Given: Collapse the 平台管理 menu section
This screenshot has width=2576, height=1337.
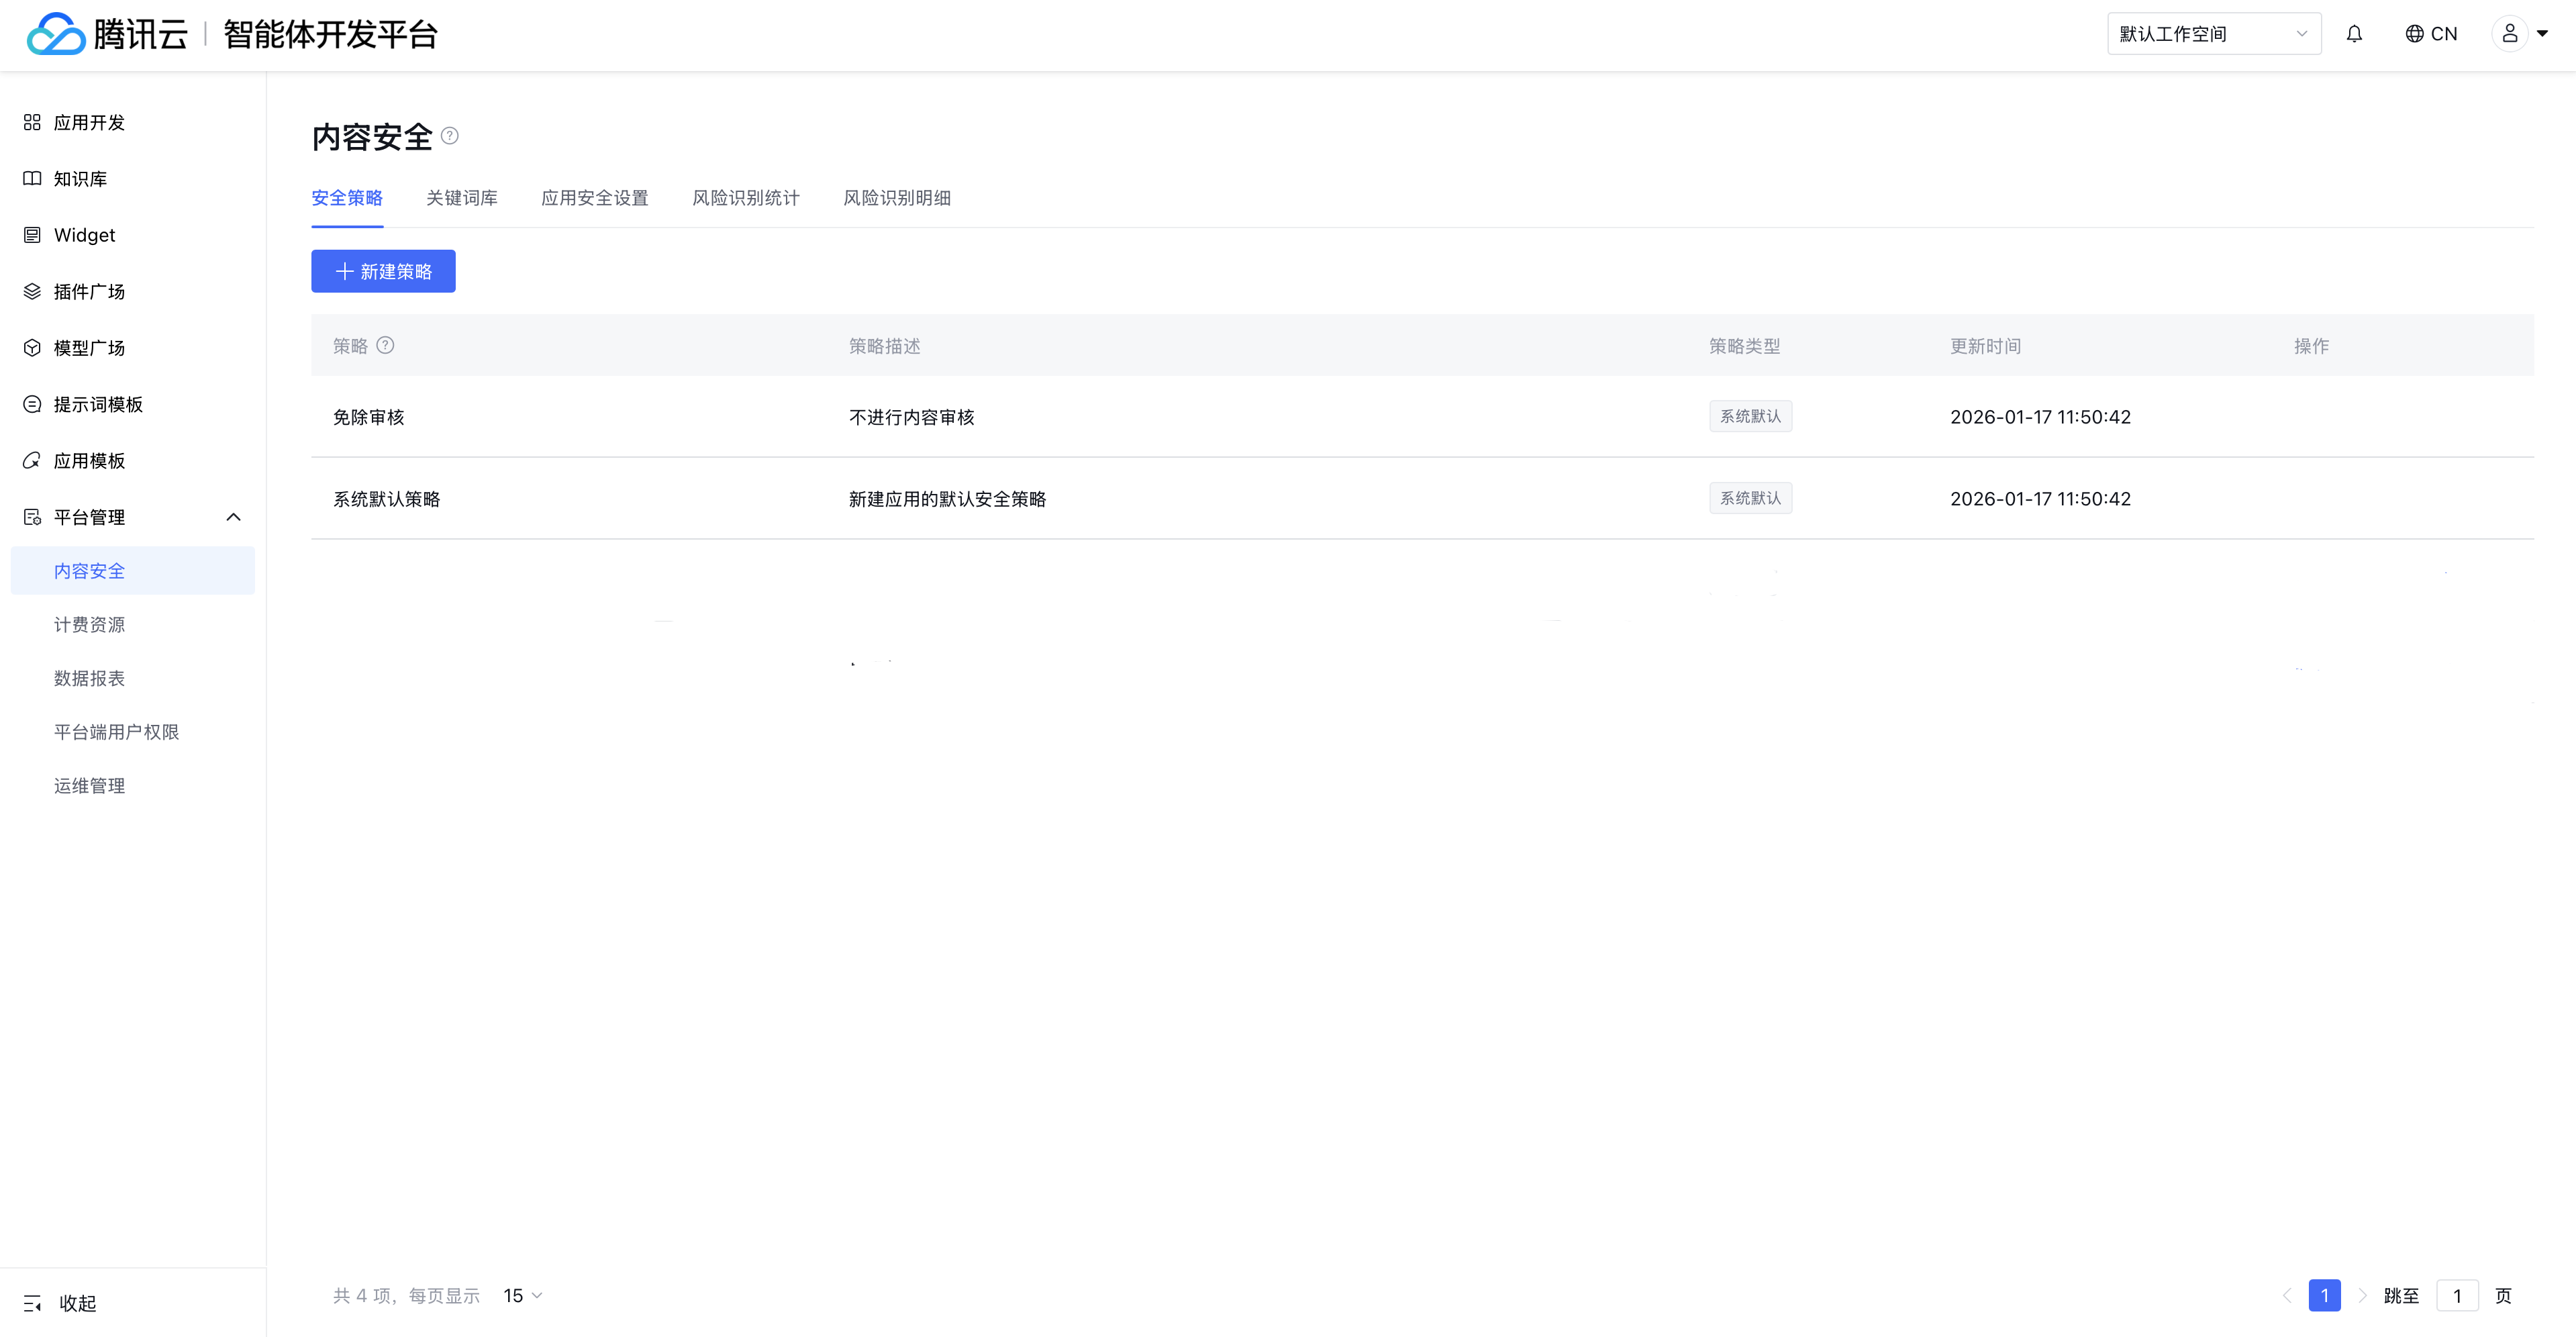Looking at the screenshot, I should pyautogui.click(x=233, y=517).
